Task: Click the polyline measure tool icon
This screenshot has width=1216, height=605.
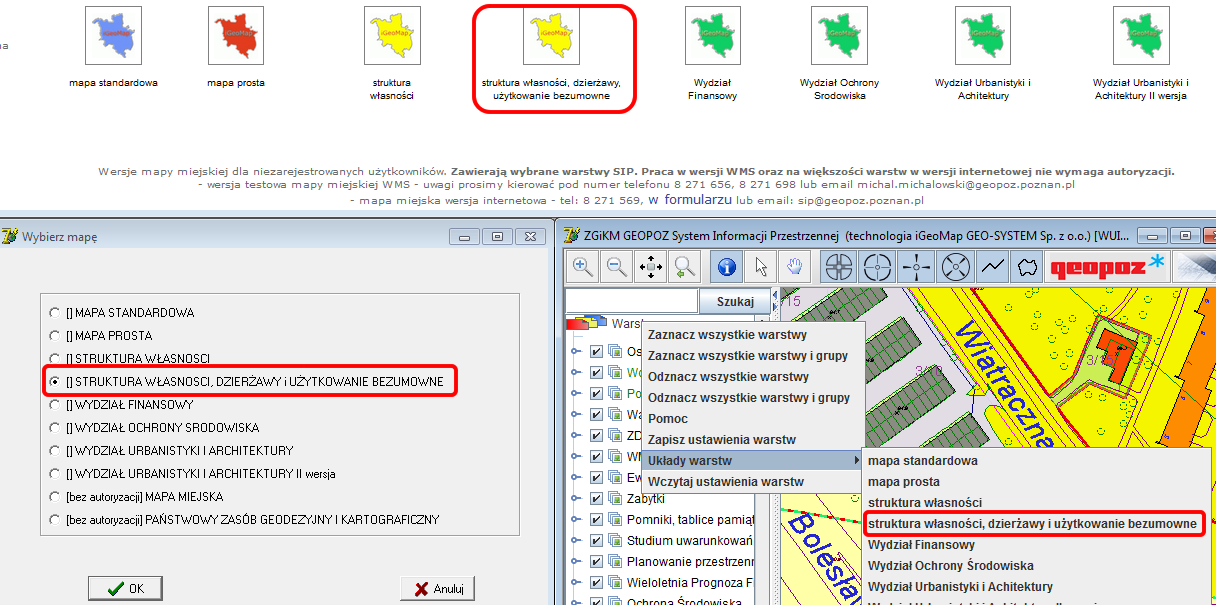Action: (992, 266)
